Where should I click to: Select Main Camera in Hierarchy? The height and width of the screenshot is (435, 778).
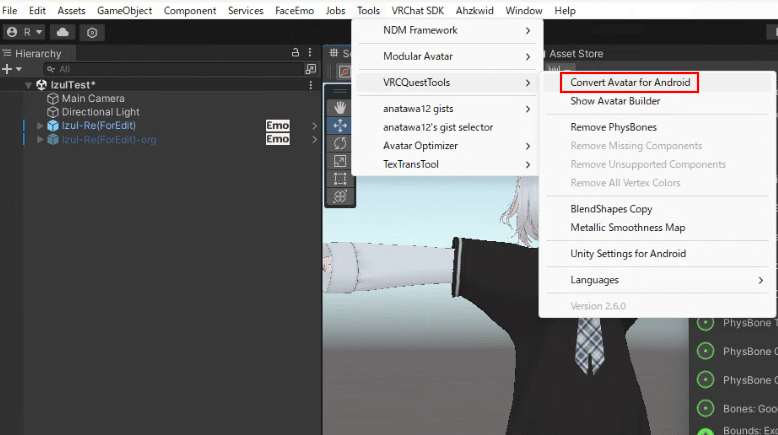click(x=93, y=99)
